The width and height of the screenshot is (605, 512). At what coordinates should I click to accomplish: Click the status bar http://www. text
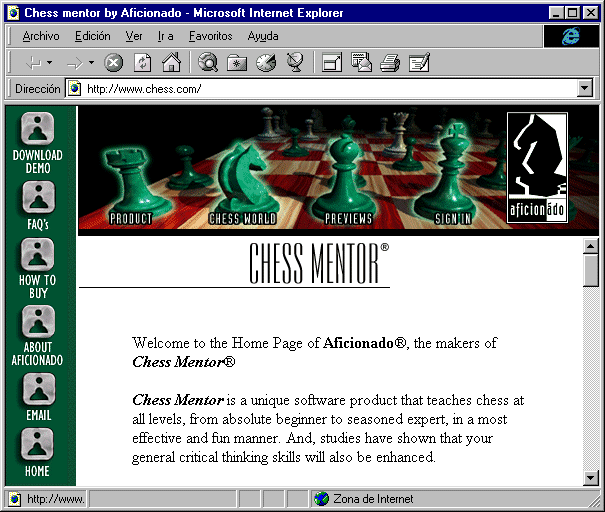point(56,499)
